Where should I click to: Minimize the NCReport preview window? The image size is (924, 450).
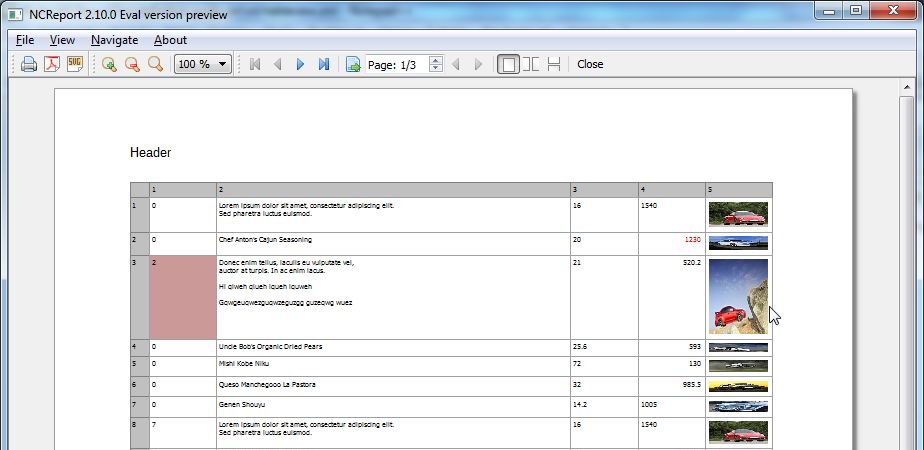(829, 11)
